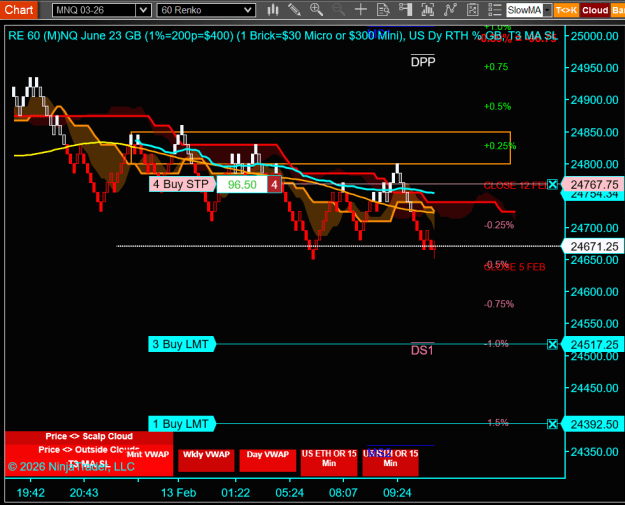
Task: Cancel the 24517.25 Buy LMT order X
Action: click(552, 344)
